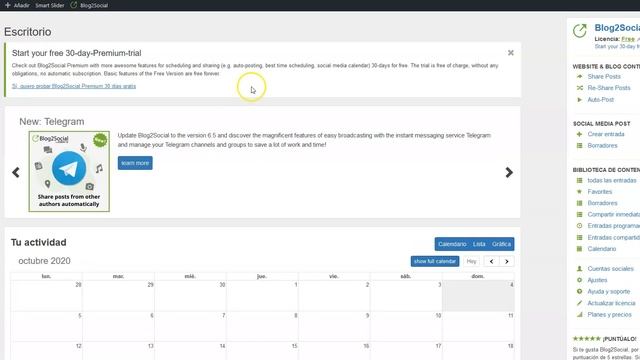Open Calendario link in sidebar
The width and height of the screenshot is (640, 360).
[x=602, y=249]
